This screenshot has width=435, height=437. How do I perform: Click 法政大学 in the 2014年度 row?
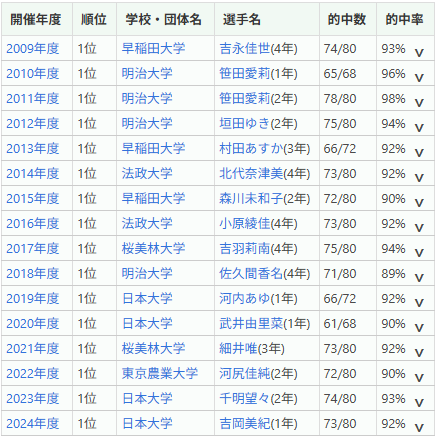coord(147,174)
